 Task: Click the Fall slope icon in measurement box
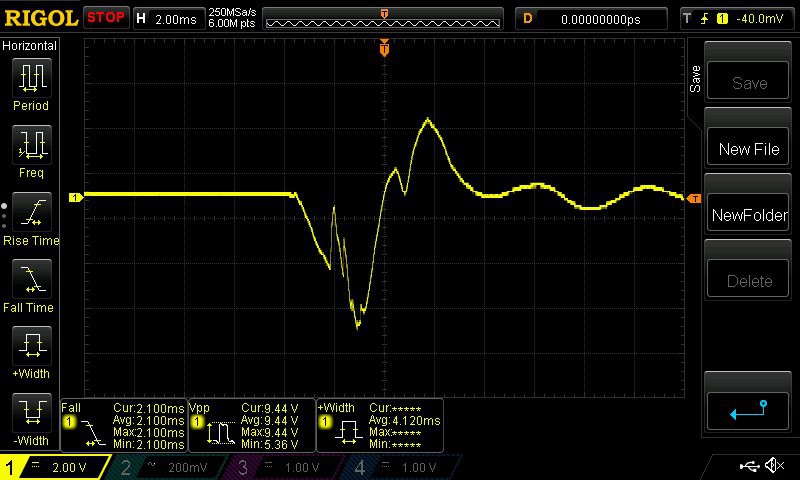(93, 434)
